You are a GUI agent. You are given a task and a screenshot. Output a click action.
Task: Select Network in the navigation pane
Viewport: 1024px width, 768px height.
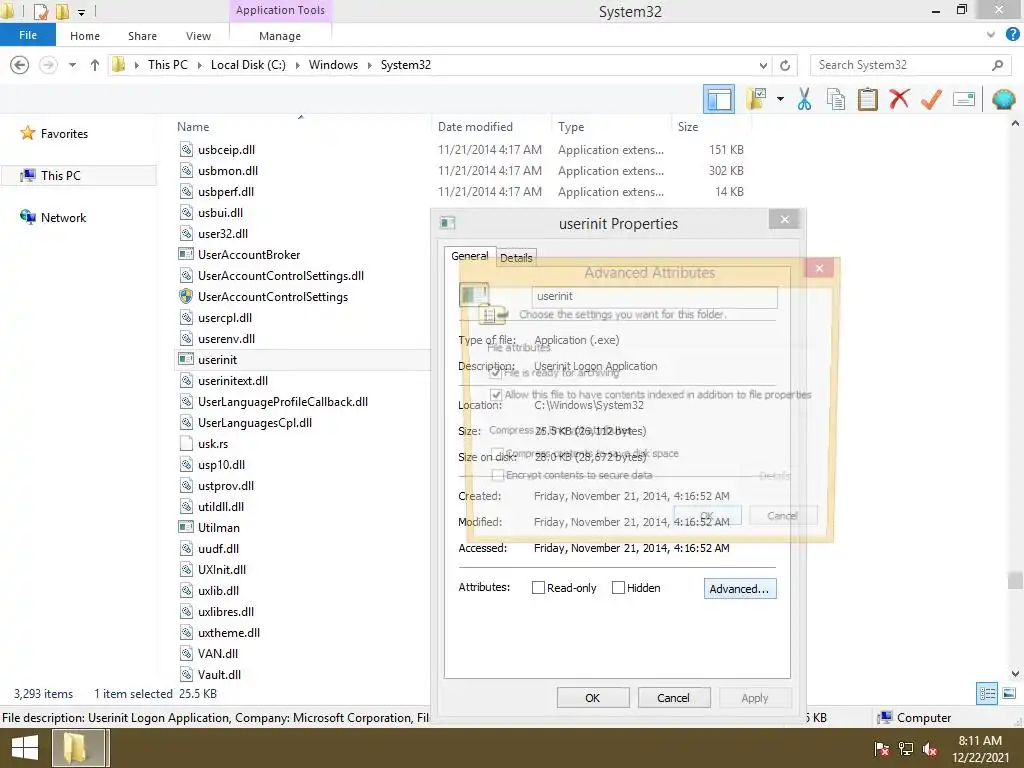[x=63, y=217]
